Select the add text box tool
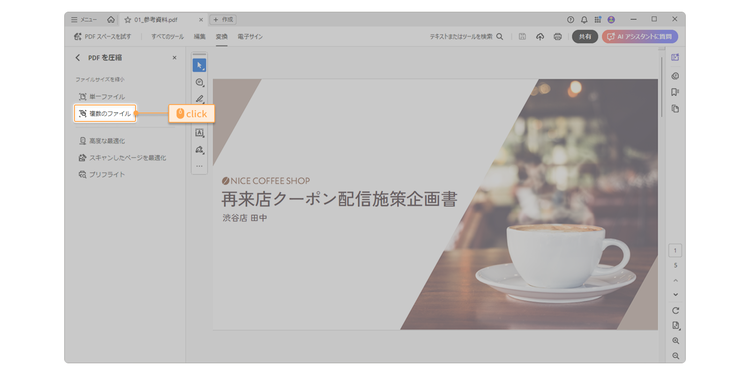Image resolution: width=750 pixels, height=375 pixels. click(x=199, y=133)
